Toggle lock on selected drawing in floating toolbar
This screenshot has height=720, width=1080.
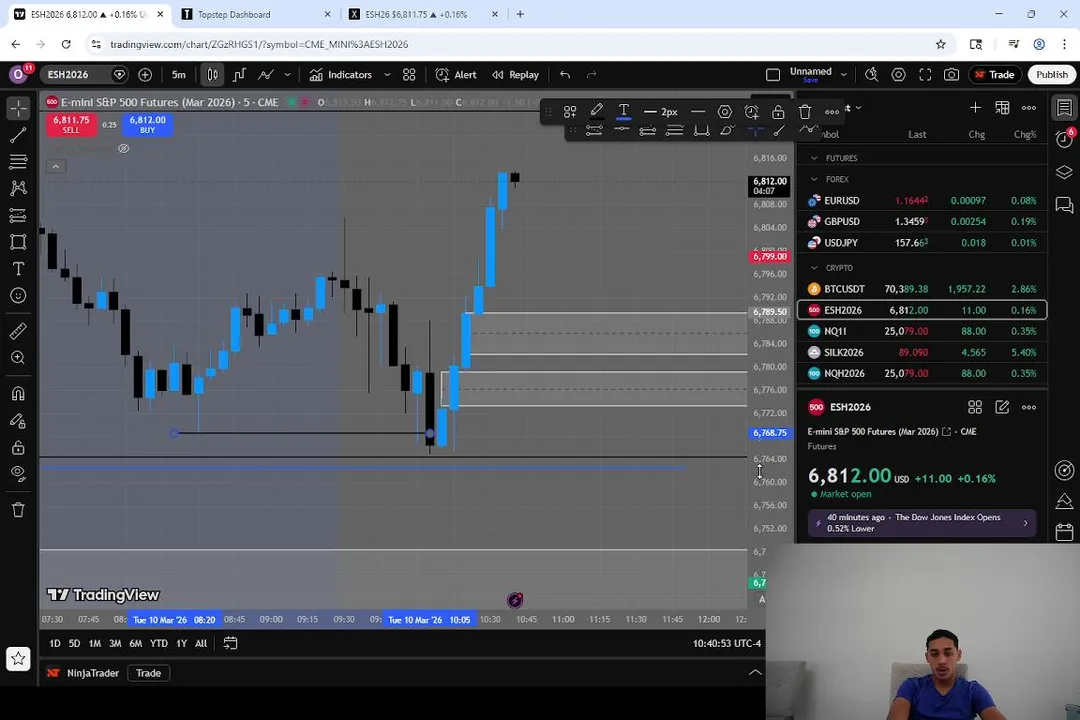point(778,112)
